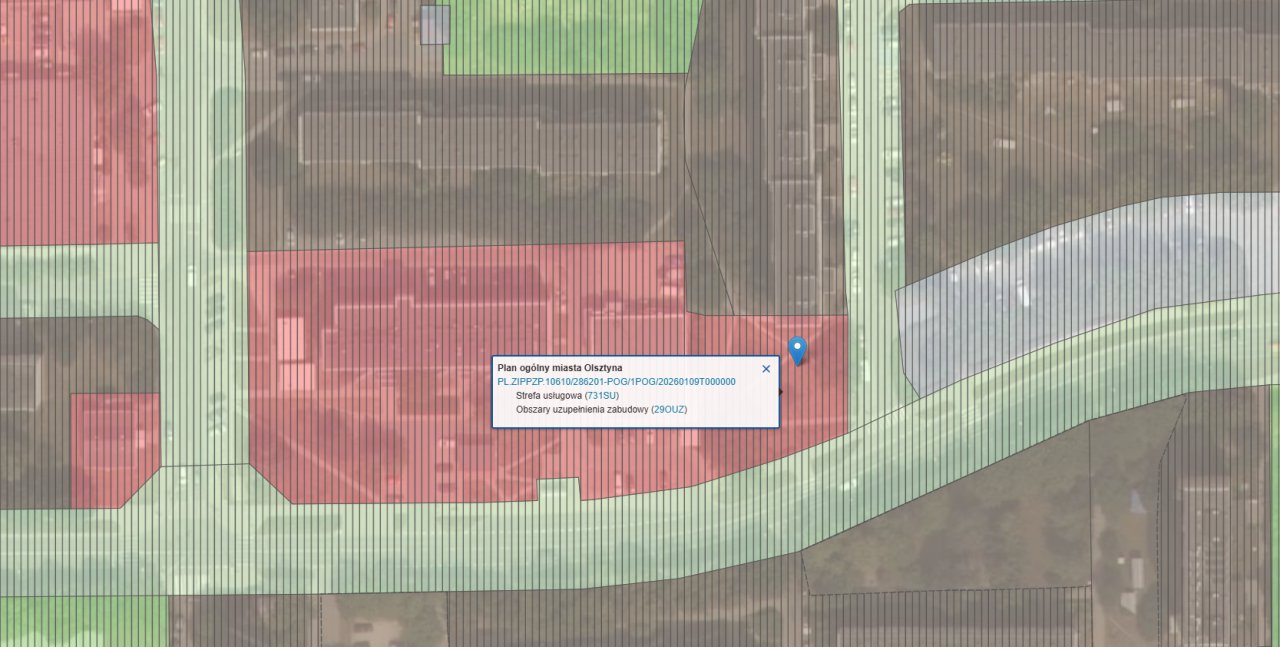The height and width of the screenshot is (647, 1280).
Task: Select the solid green zone at top center
Action: point(568,37)
